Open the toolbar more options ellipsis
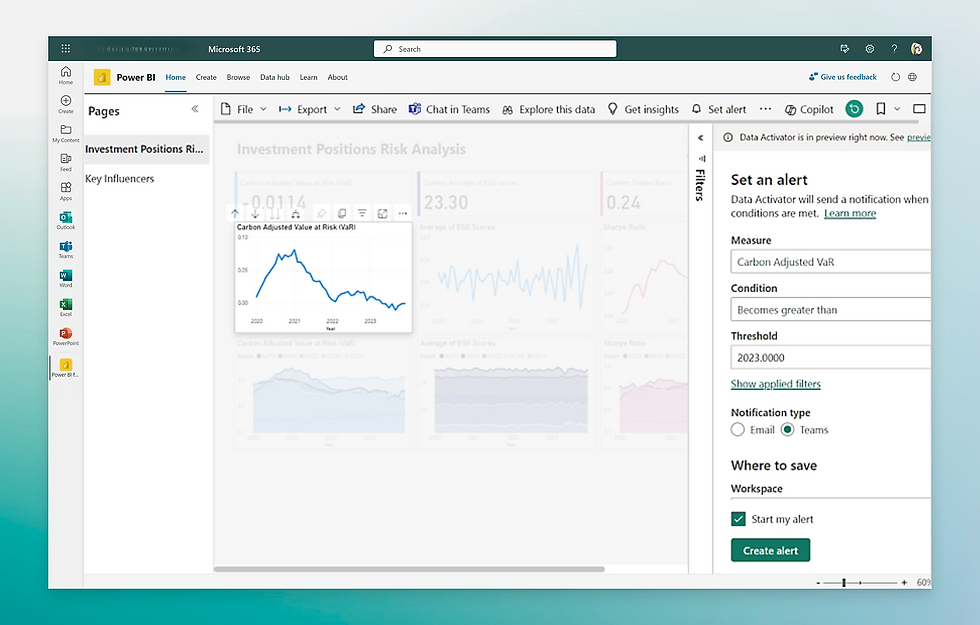 [765, 109]
